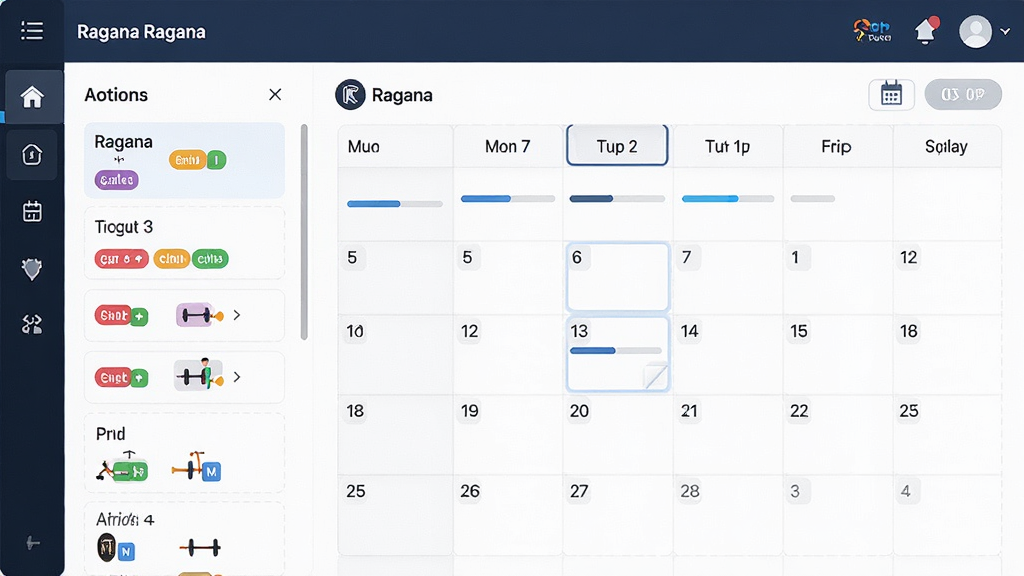Select the Mon 7 column header

507,146
